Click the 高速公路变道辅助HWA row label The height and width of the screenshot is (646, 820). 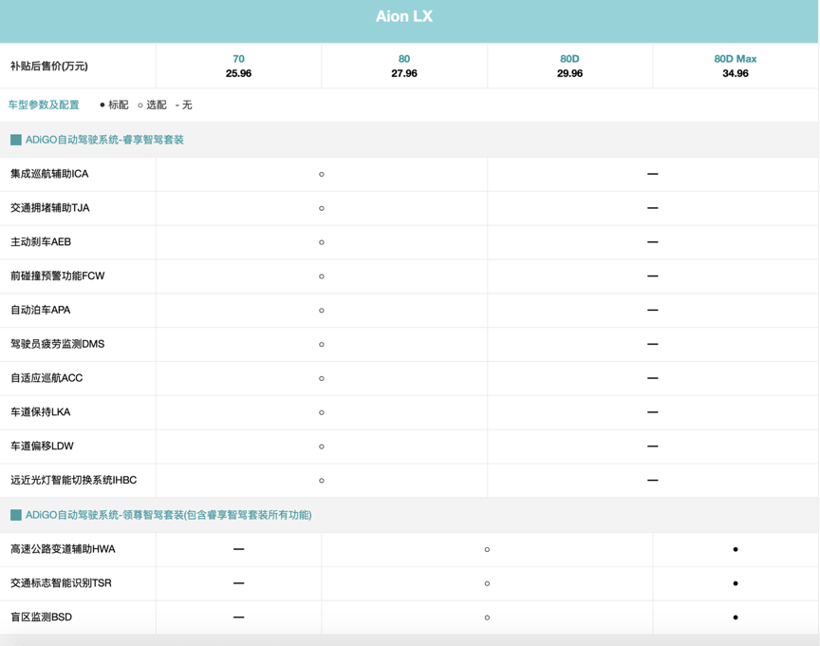point(63,549)
